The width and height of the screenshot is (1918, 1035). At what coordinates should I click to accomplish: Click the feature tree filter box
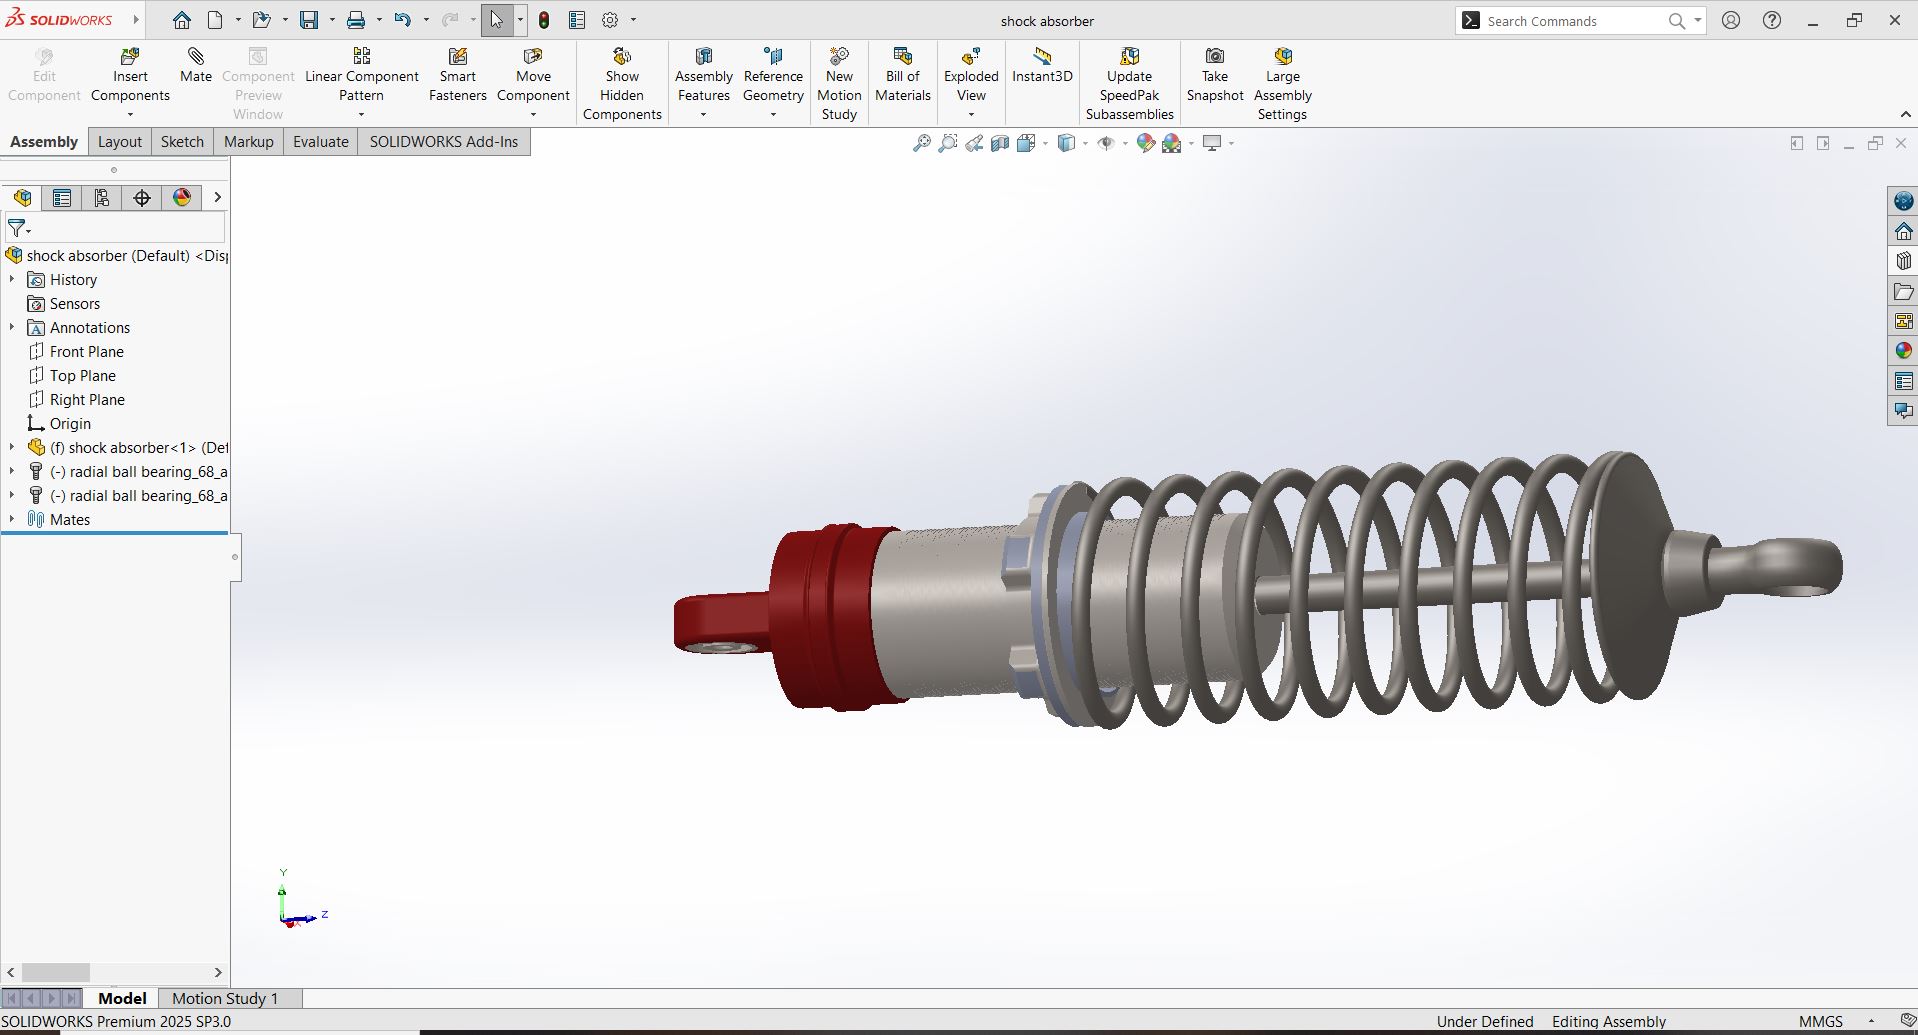tap(115, 229)
